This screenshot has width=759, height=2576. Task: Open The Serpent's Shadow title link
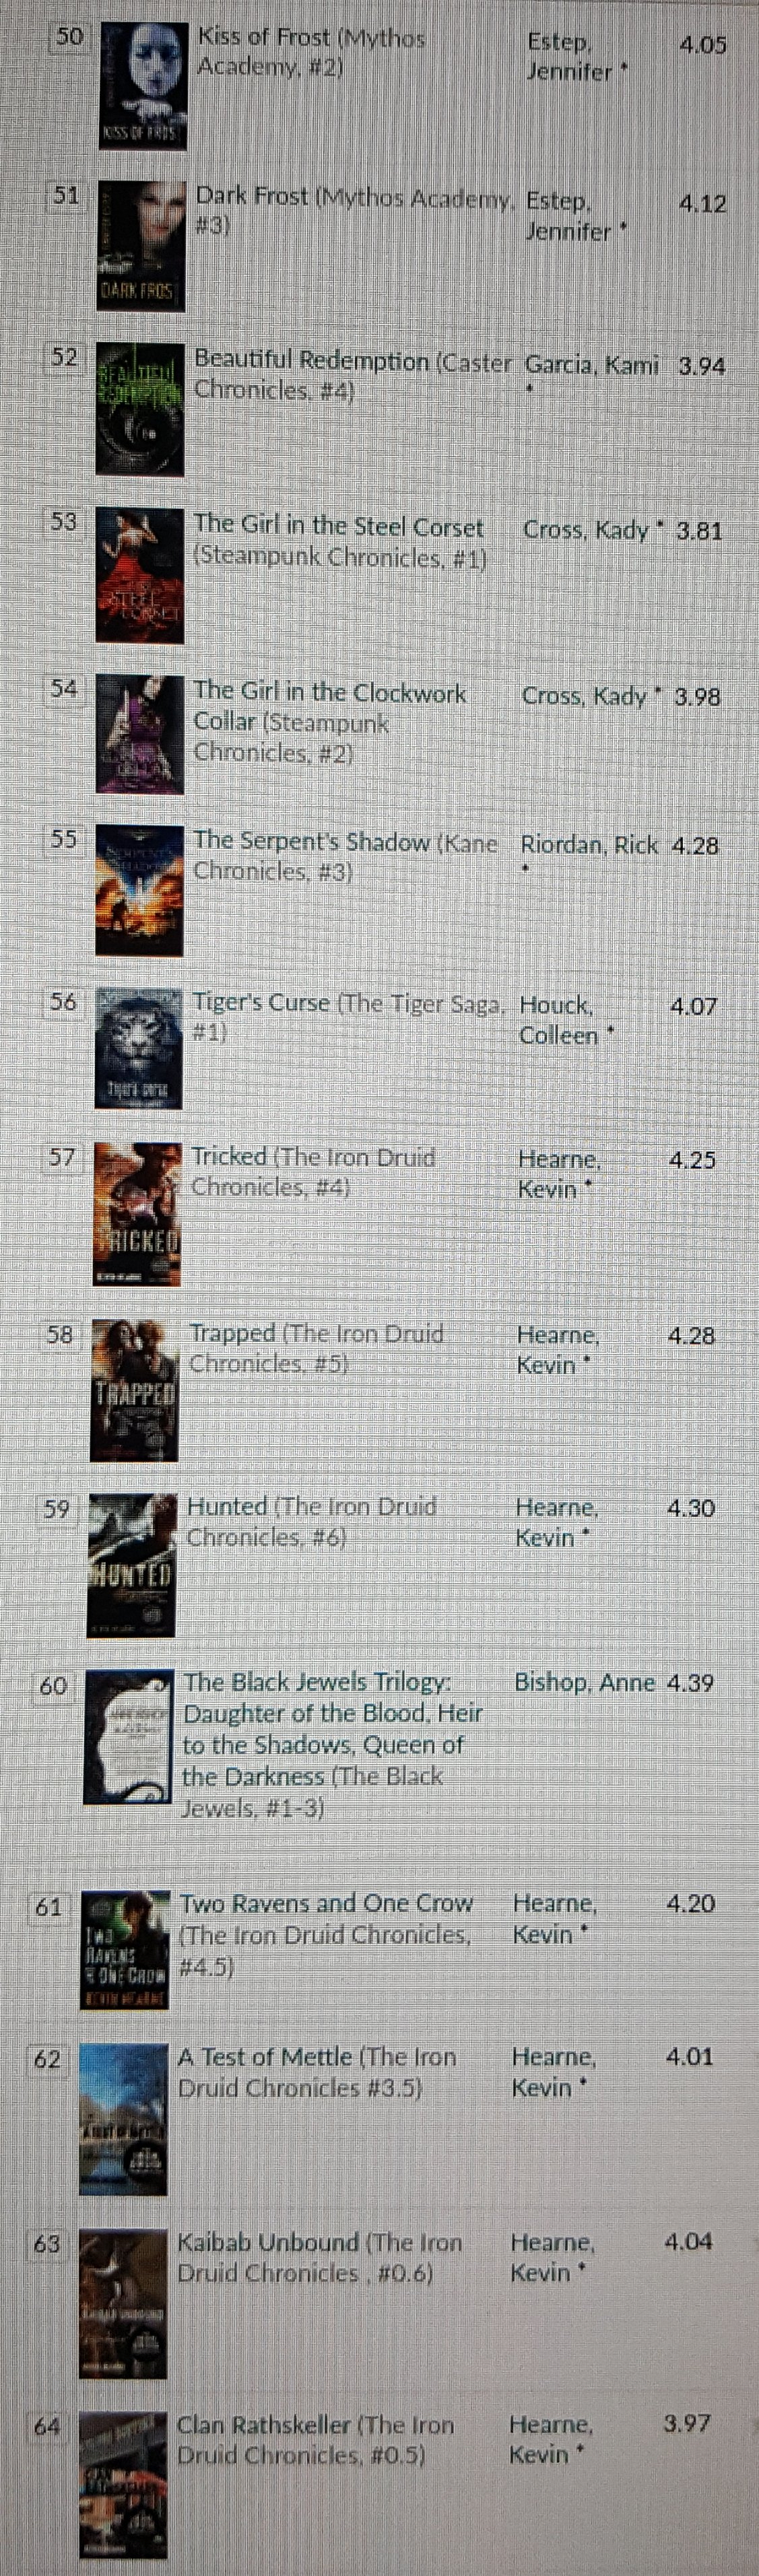pyautogui.click(x=344, y=857)
